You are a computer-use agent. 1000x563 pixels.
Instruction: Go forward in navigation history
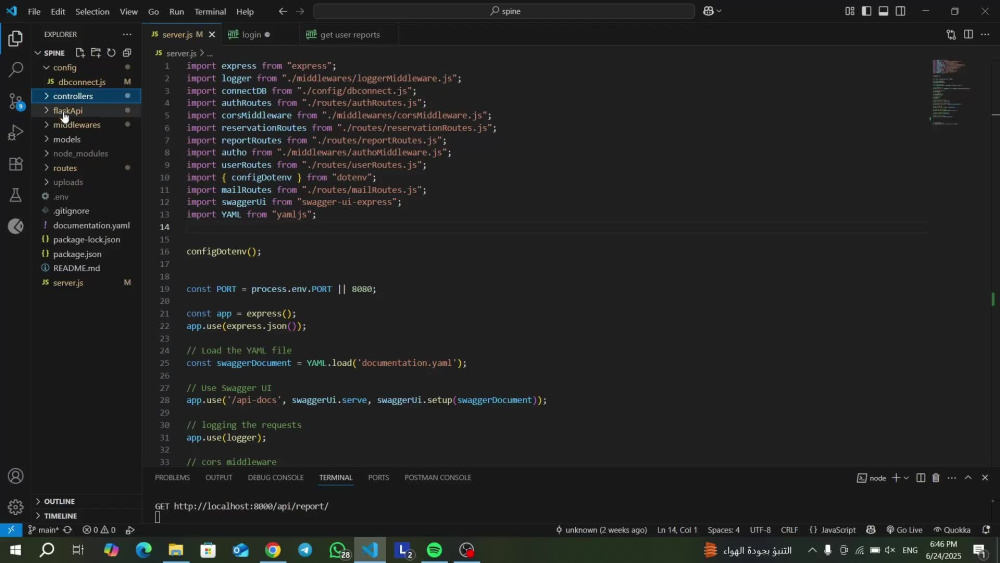(300, 11)
